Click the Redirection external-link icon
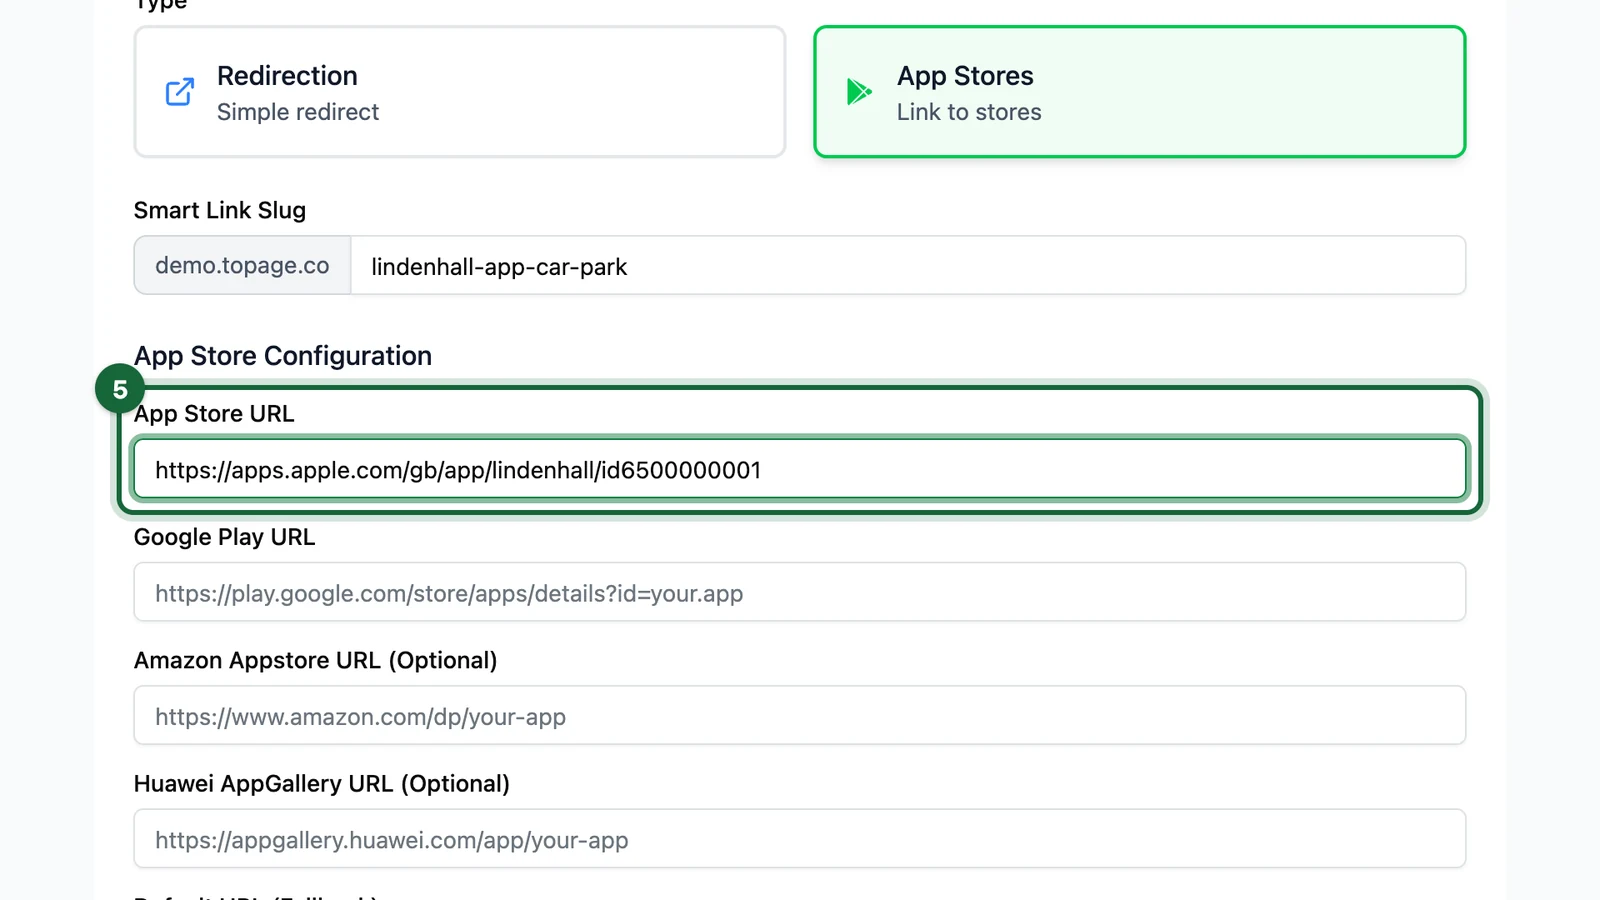The width and height of the screenshot is (1600, 900). [x=180, y=92]
